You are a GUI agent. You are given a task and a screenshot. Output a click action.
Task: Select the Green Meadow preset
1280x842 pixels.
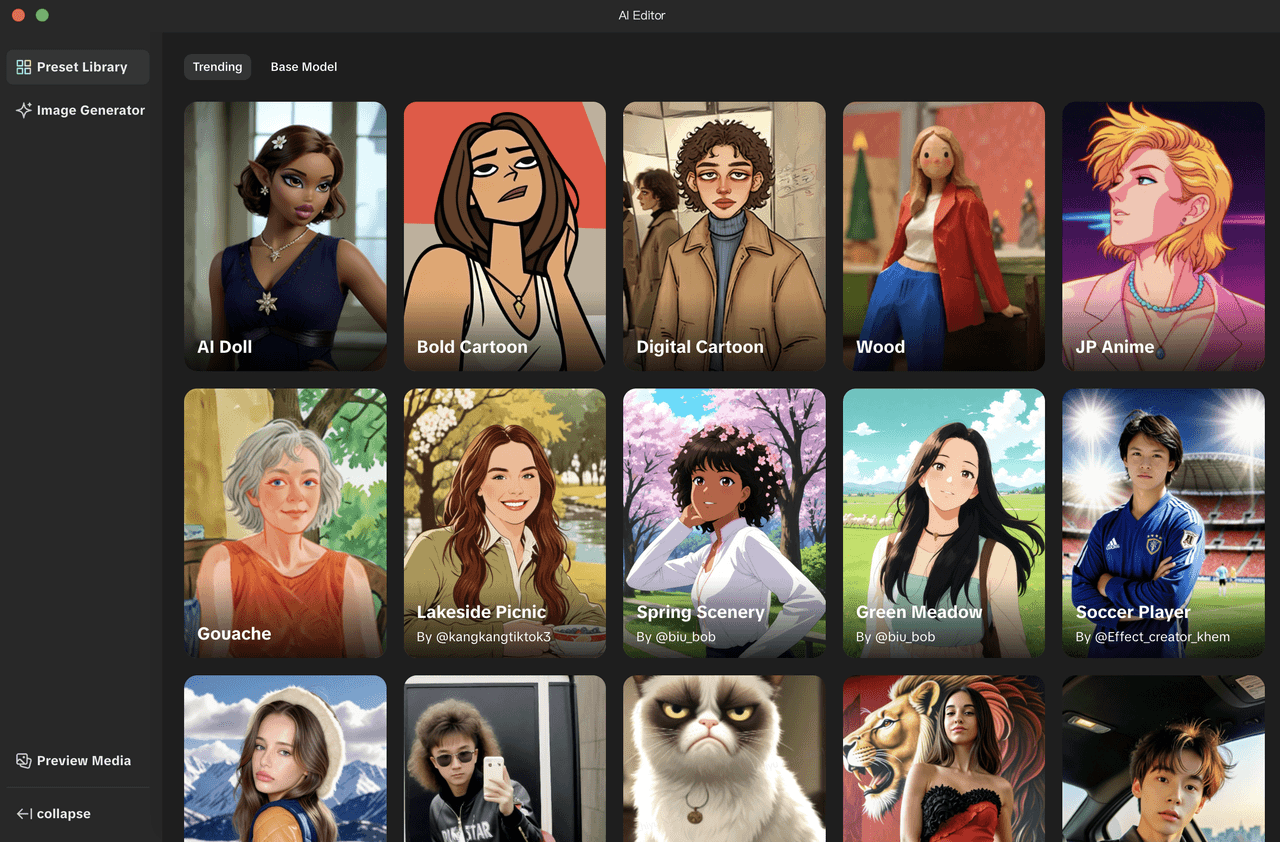pos(944,523)
